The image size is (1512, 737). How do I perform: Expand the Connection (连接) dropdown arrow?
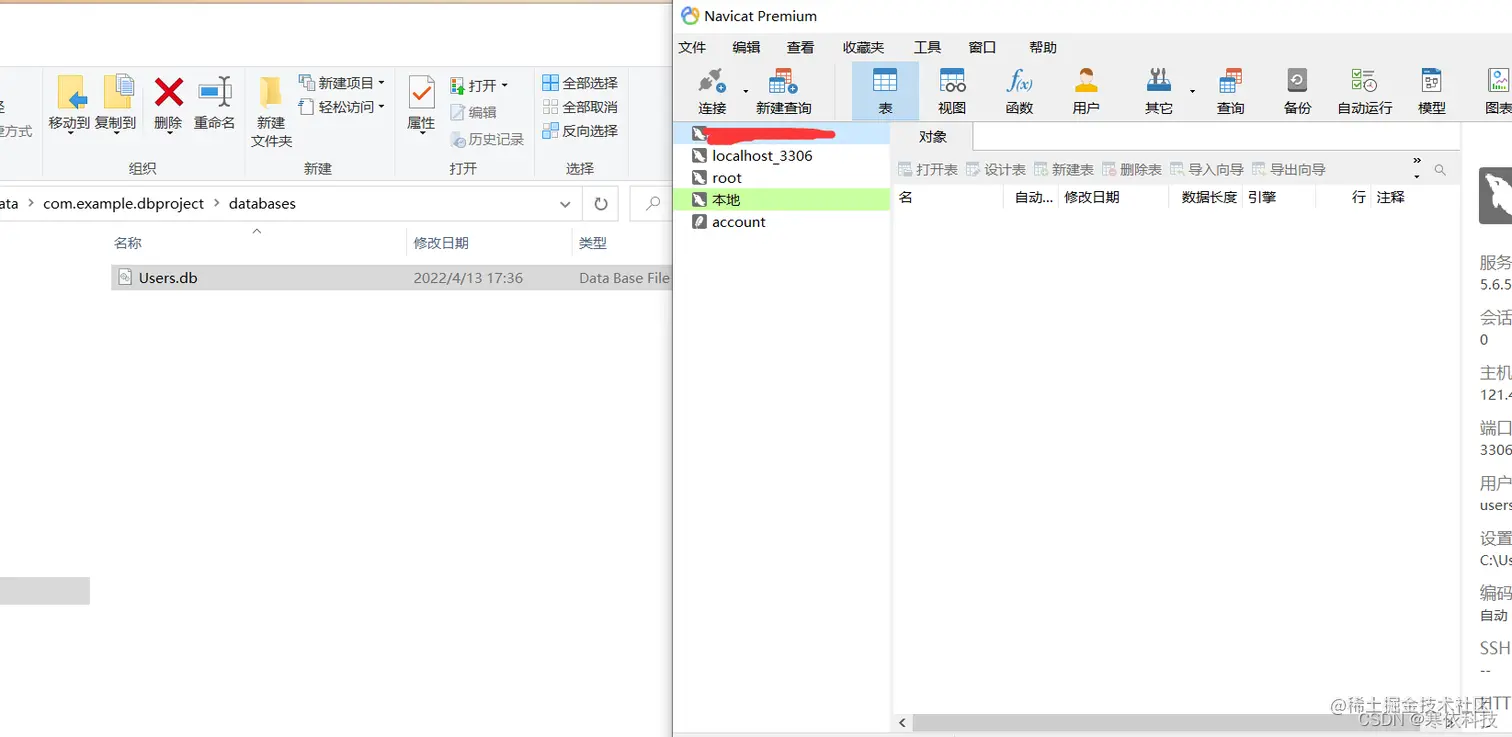click(x=745, y=91)
